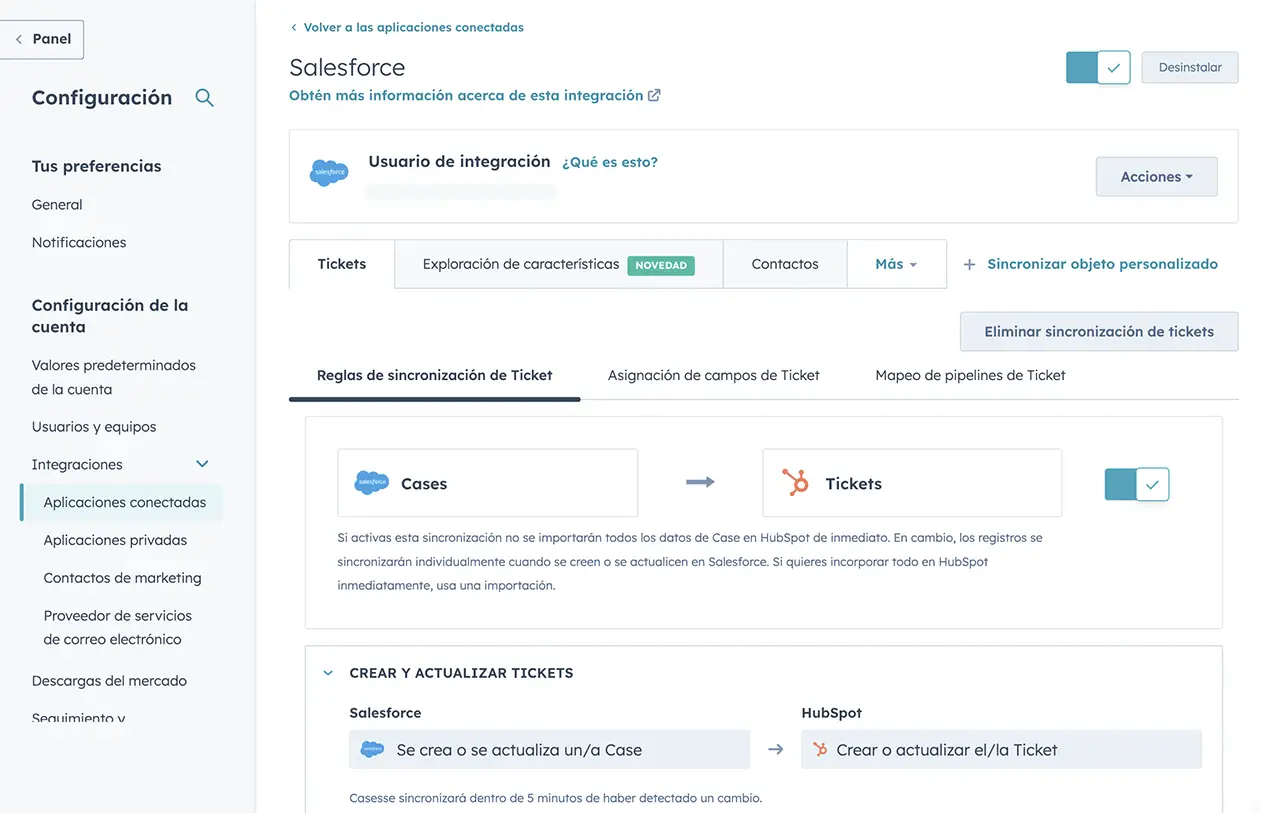
Task: Click the '¿Qué es esto?' link
Action: tap(610, 162)
